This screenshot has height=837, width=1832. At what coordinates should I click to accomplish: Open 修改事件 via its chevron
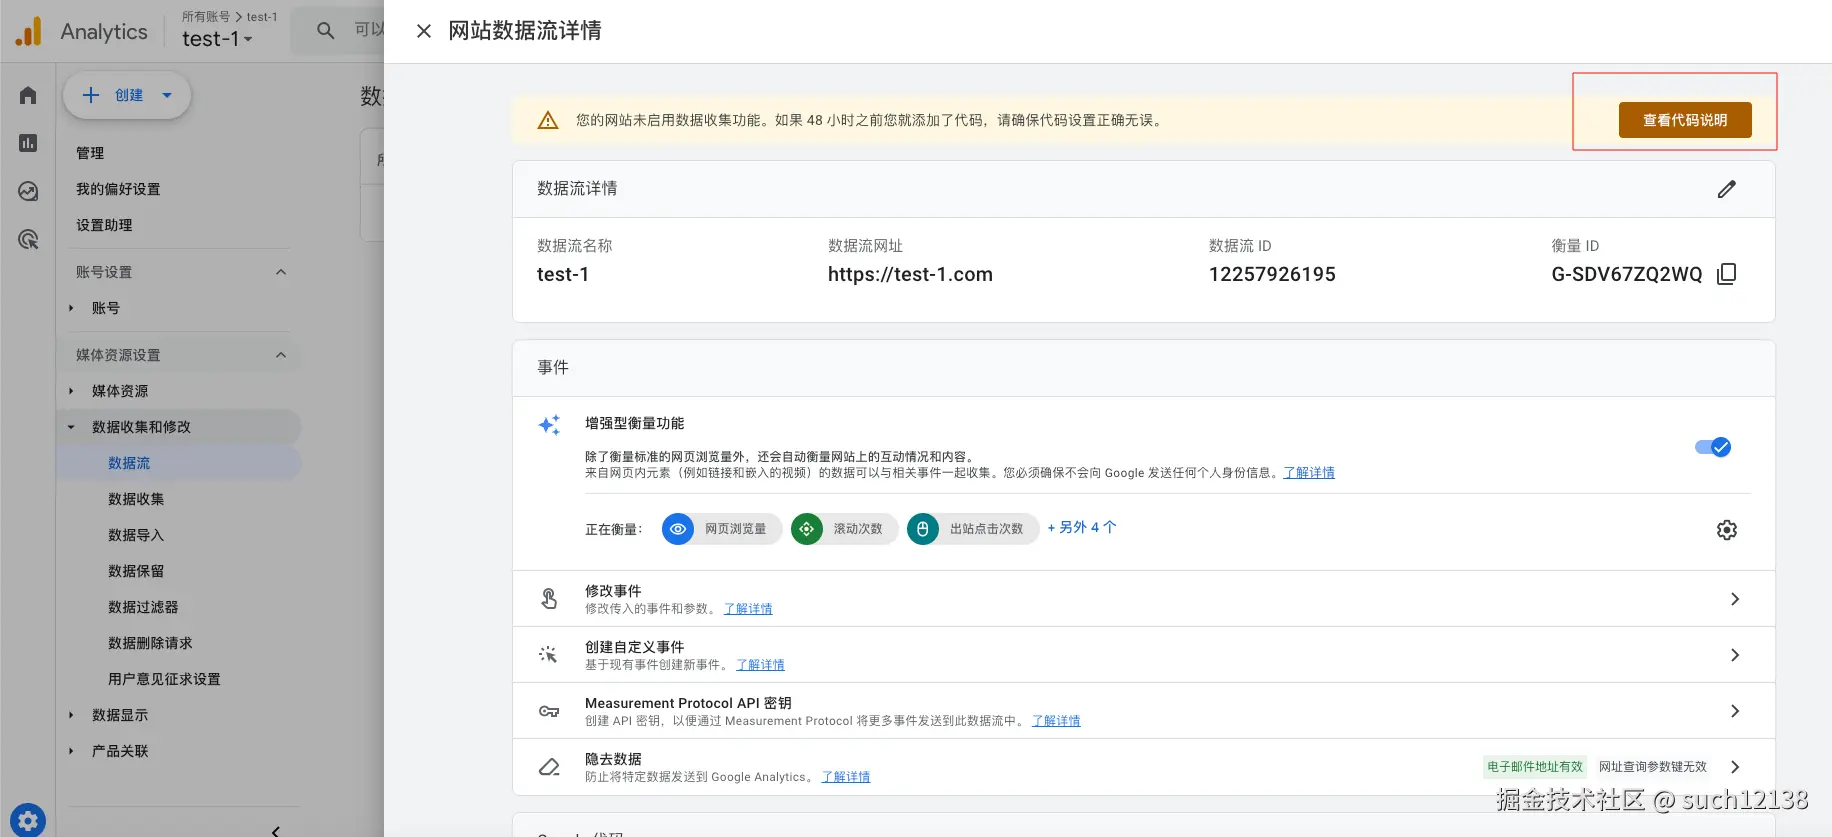click(x=1735, y=599)
